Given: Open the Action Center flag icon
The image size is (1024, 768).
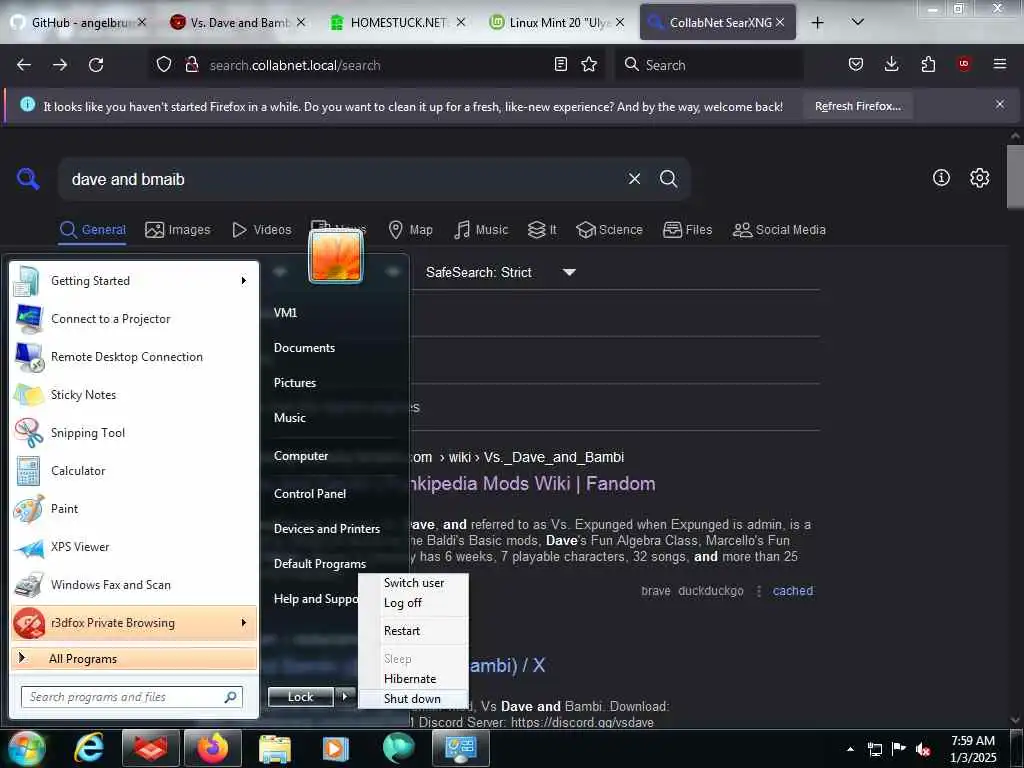Looking at the screenshot, I should 899,749.
